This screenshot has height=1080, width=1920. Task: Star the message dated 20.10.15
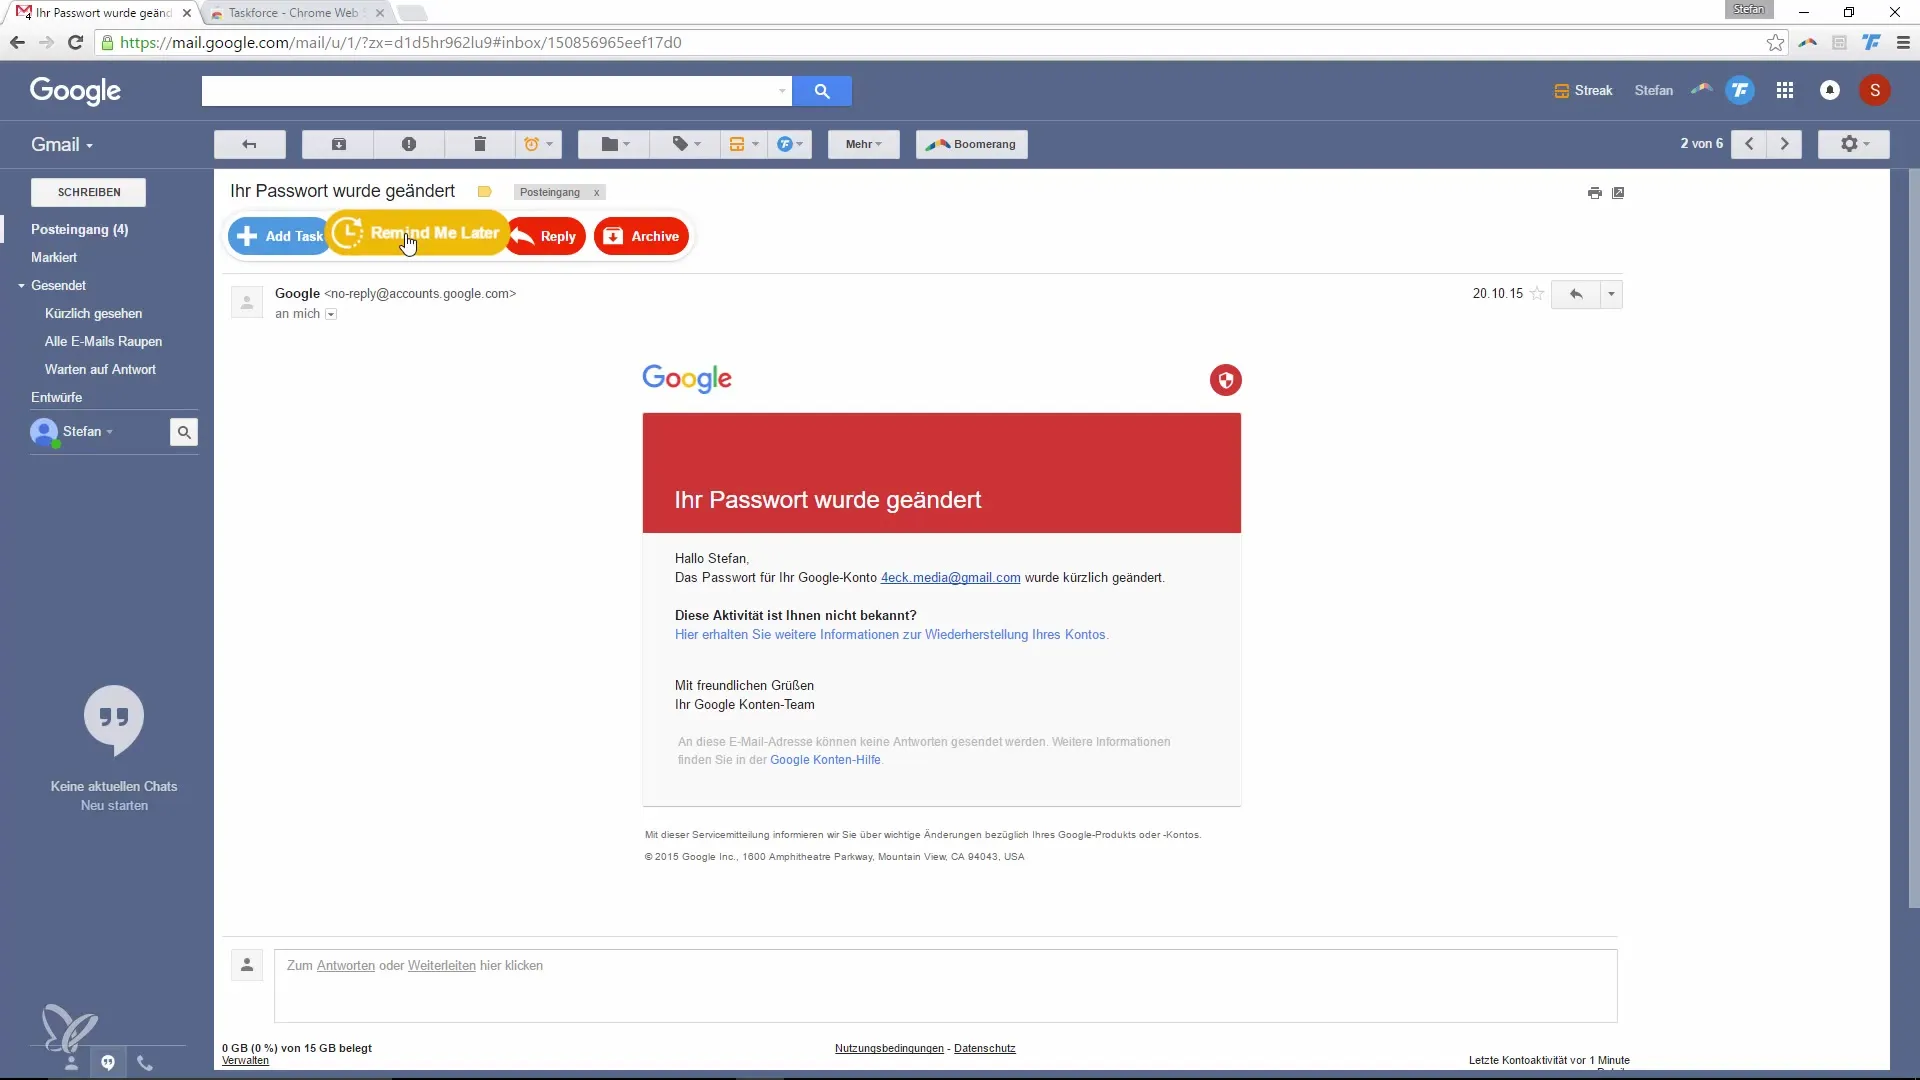(x=1537, y=293)
